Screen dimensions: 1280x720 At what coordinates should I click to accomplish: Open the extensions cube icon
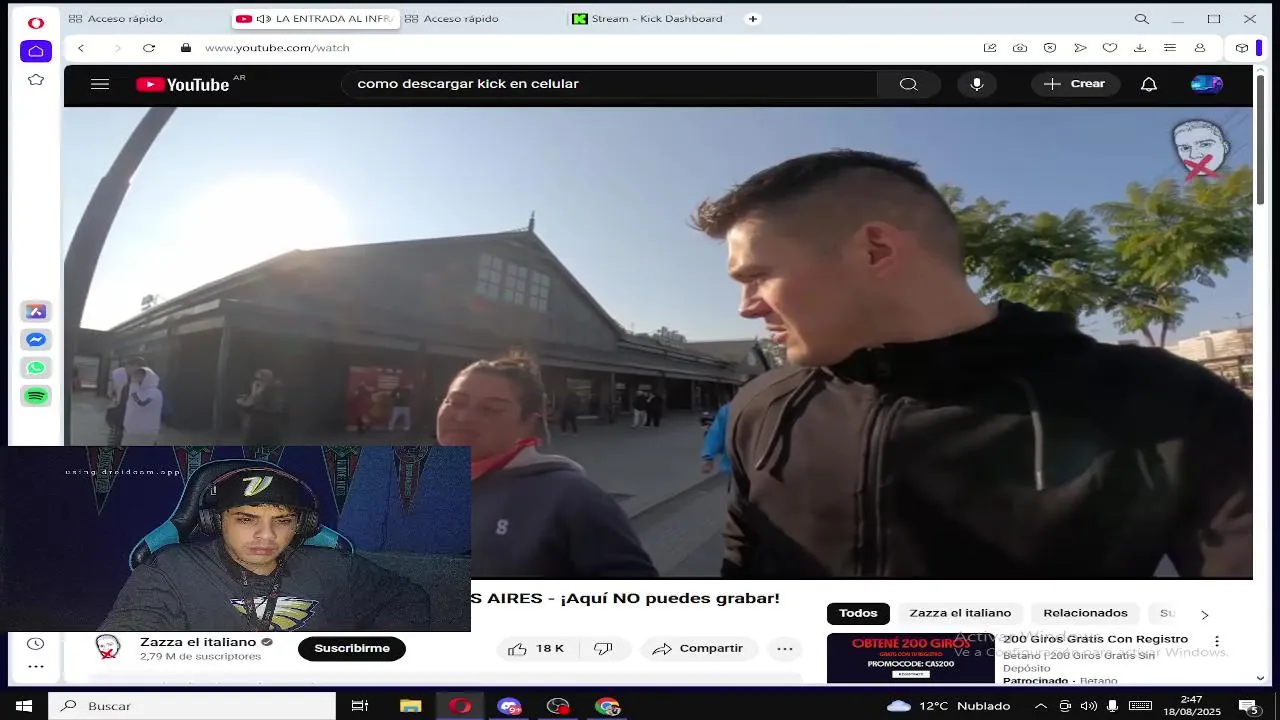point(1242,48)
